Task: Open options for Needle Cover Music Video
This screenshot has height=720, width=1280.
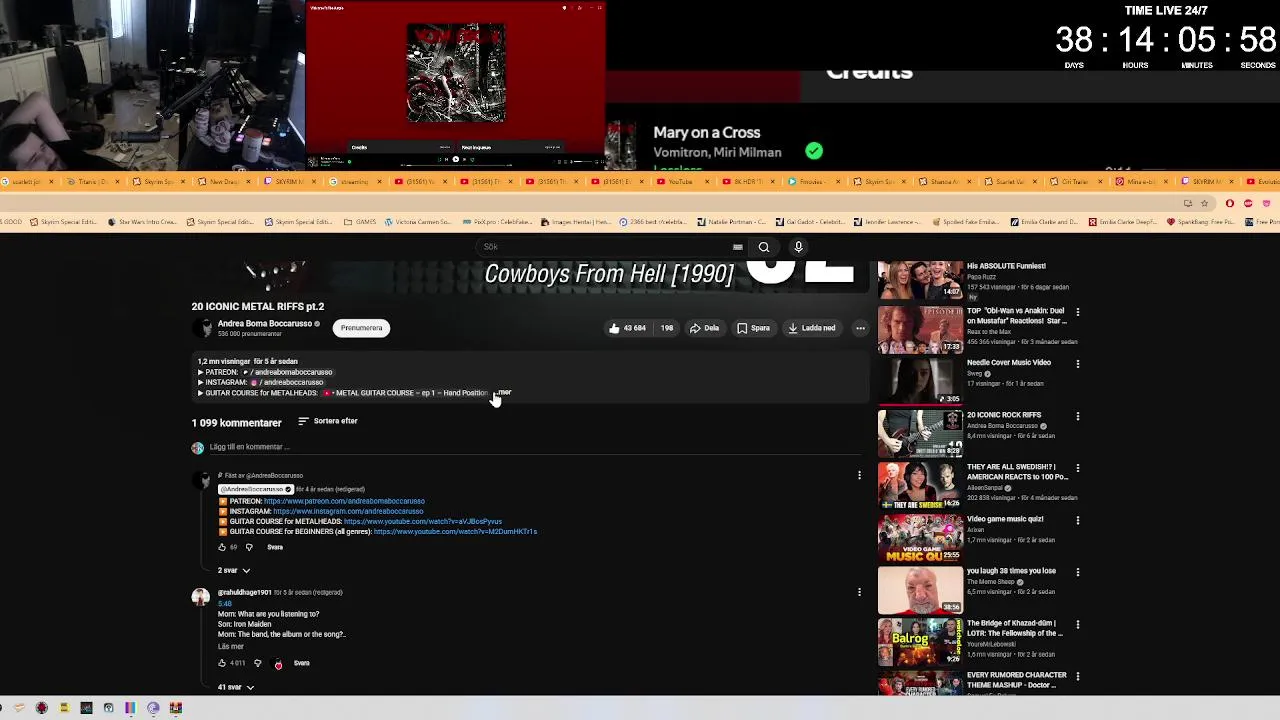Action: tap(1077, 364)
